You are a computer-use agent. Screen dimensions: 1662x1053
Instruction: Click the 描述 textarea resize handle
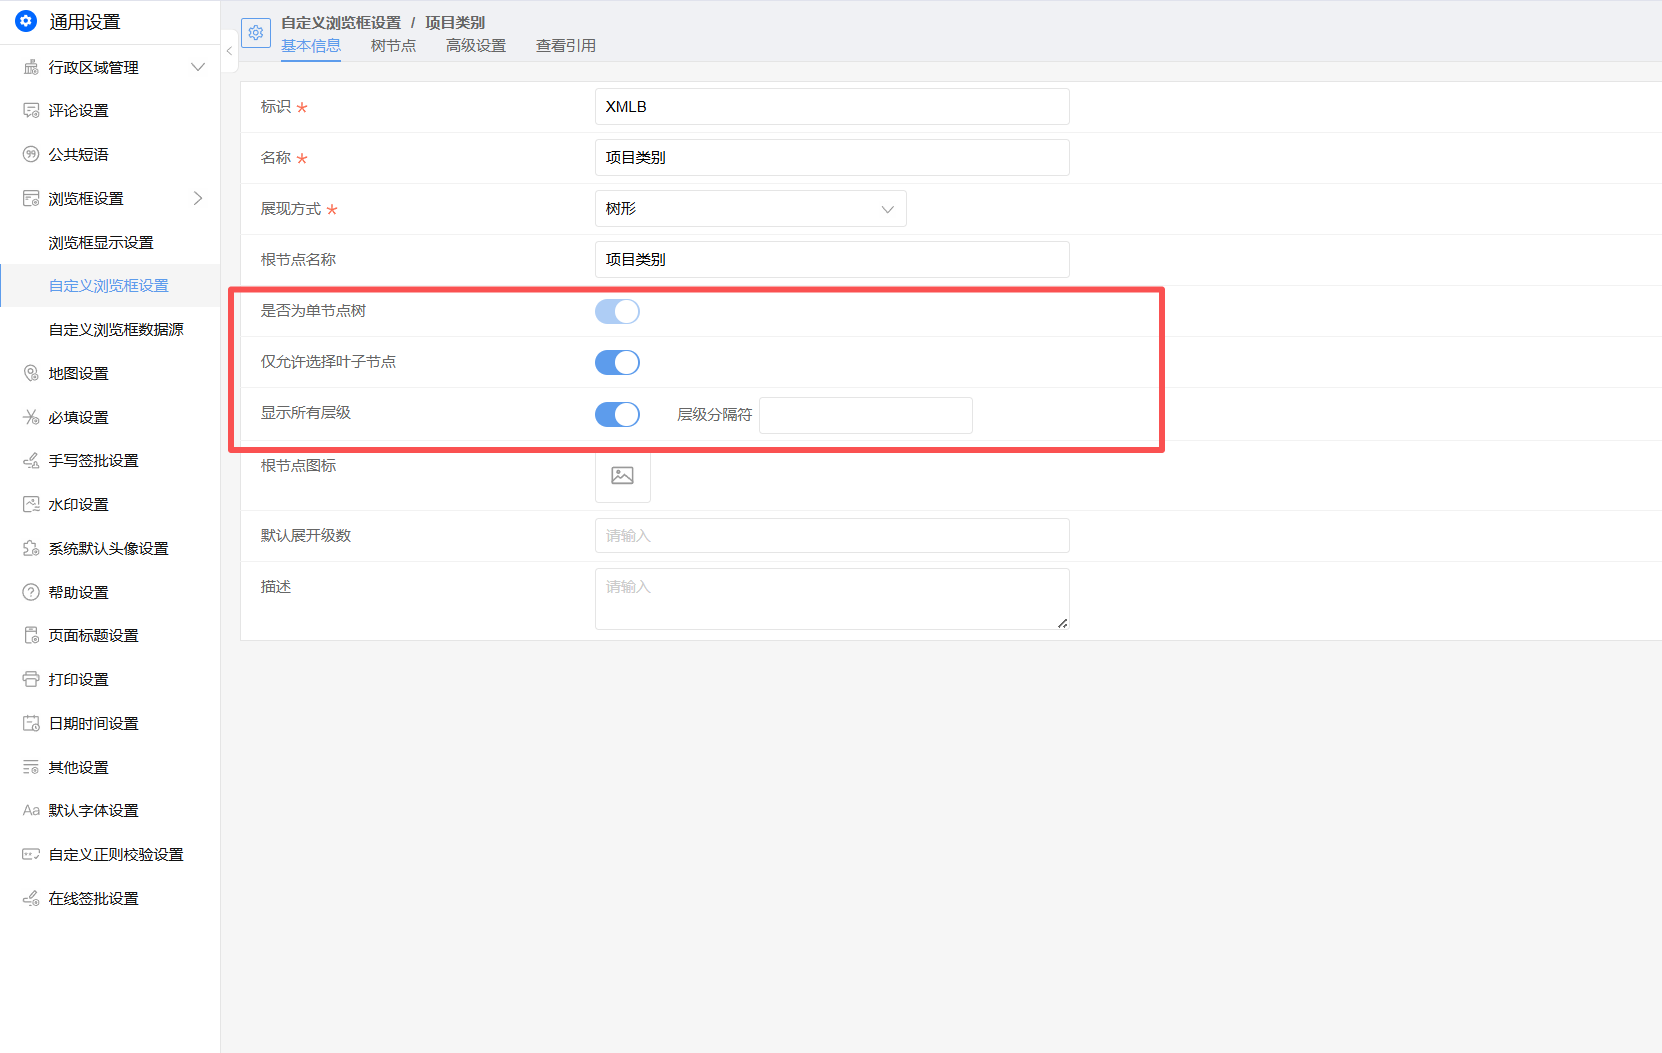click(1063, 623)
